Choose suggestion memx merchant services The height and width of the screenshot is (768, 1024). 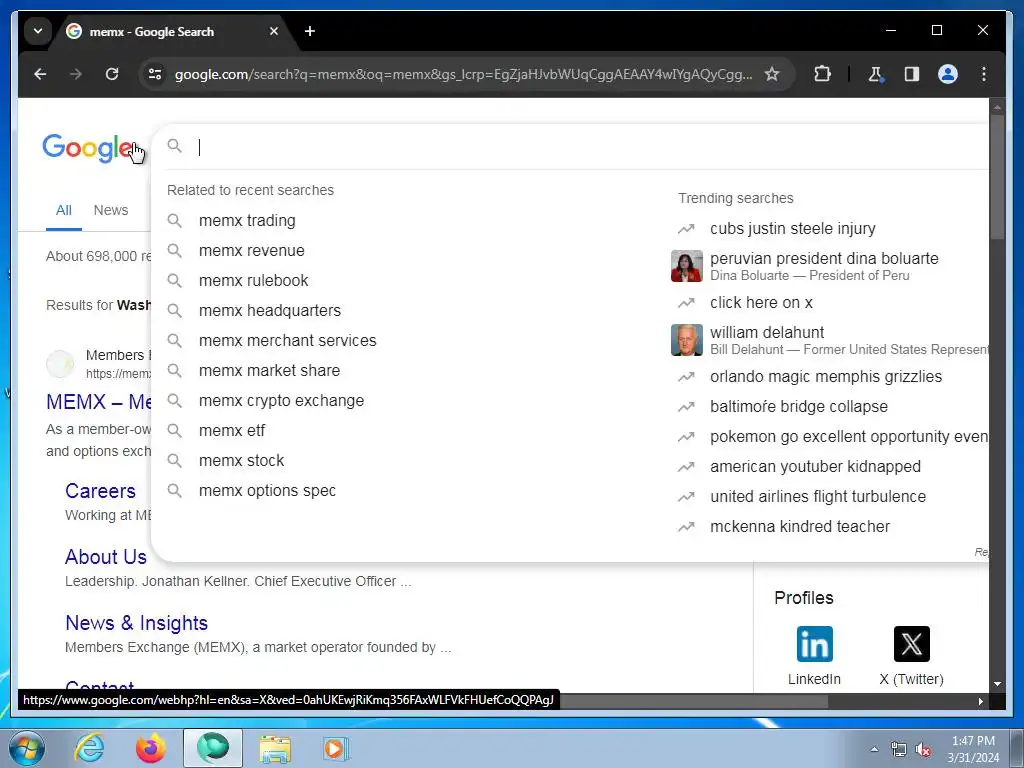pos(287,341)
